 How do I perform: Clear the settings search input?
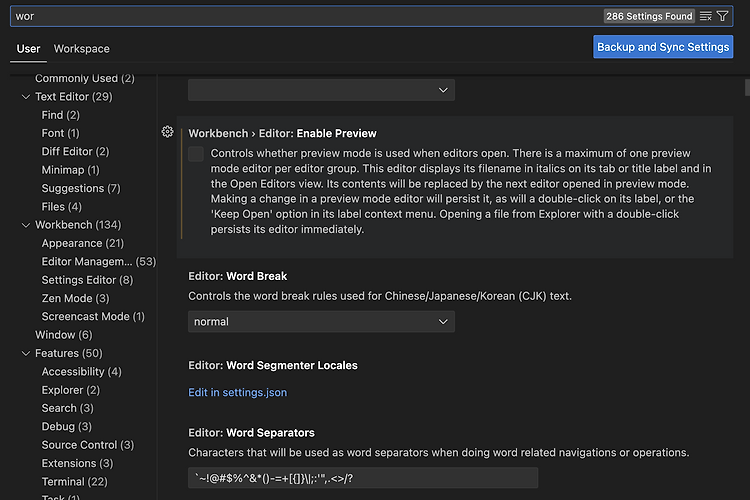(x=706, y=16)
